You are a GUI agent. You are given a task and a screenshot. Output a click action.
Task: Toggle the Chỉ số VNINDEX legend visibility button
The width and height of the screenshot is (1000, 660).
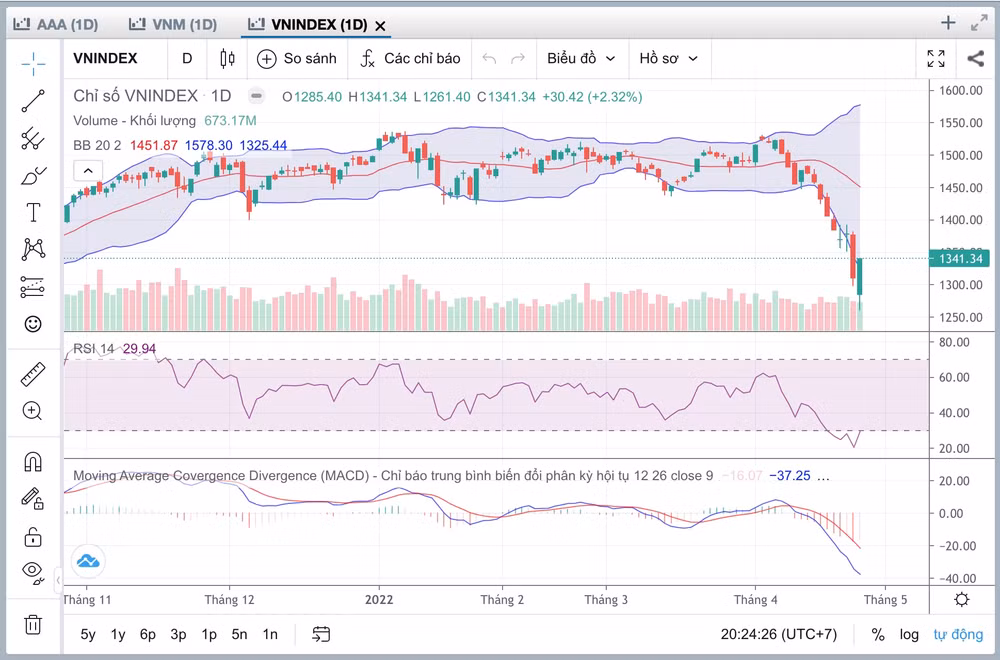[256, 96]
